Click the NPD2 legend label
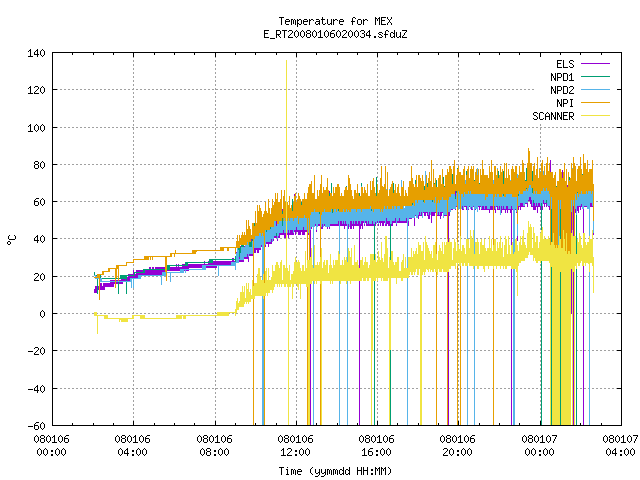 click(x=562, y=90)
